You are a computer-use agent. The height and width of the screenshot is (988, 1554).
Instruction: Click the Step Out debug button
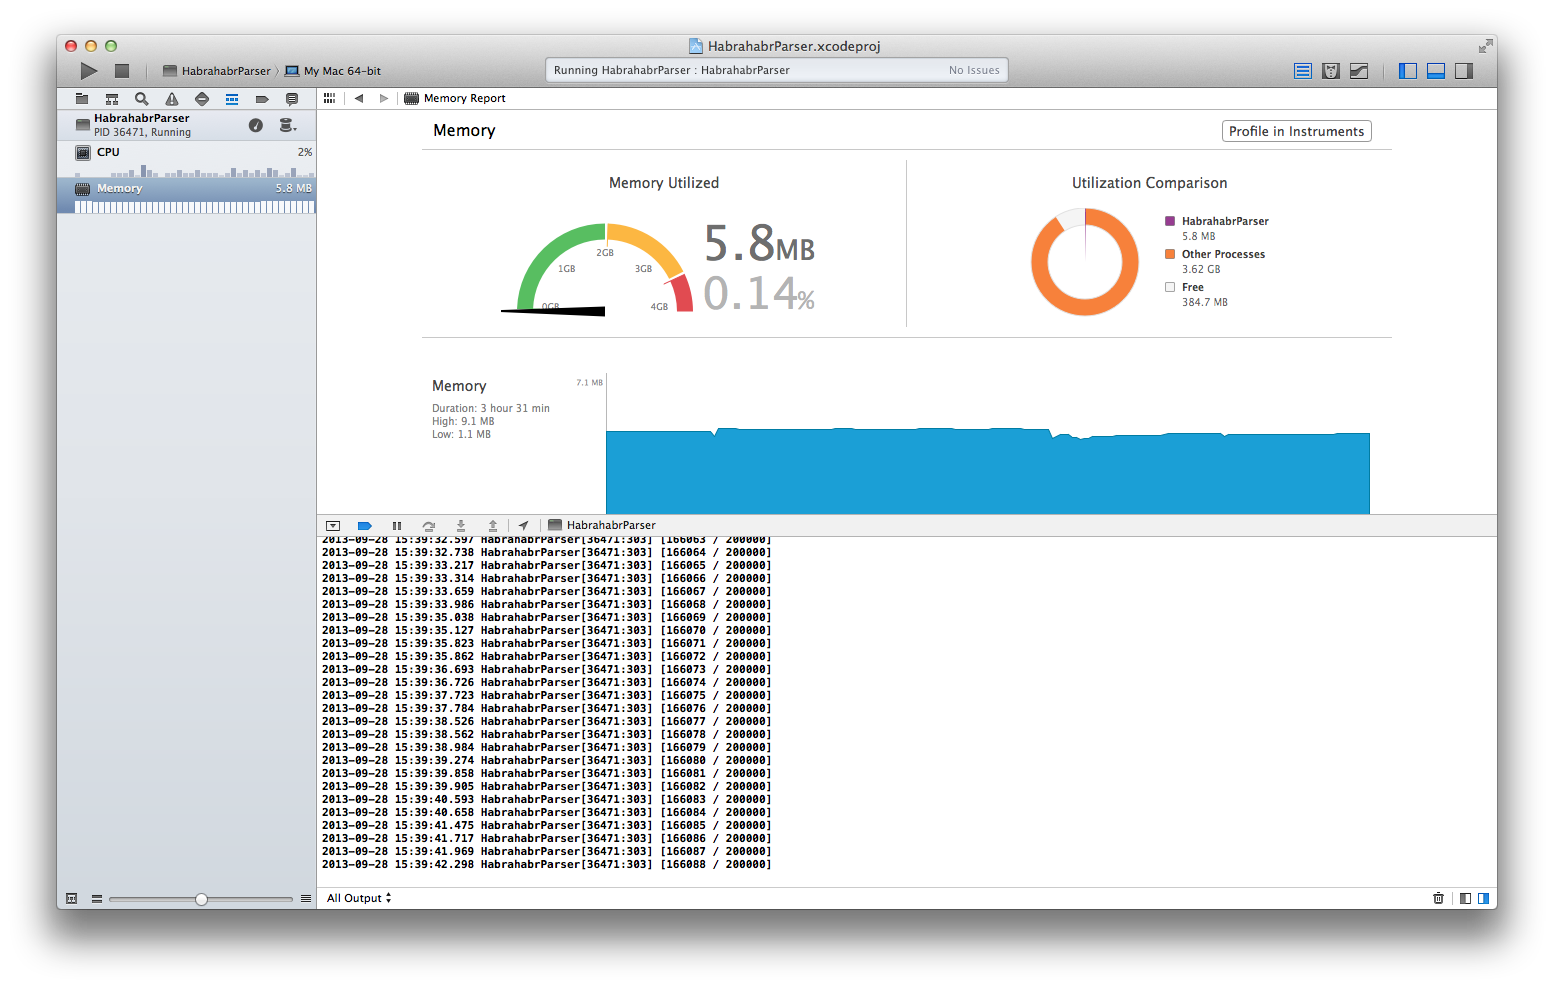(x=493, y=525)
